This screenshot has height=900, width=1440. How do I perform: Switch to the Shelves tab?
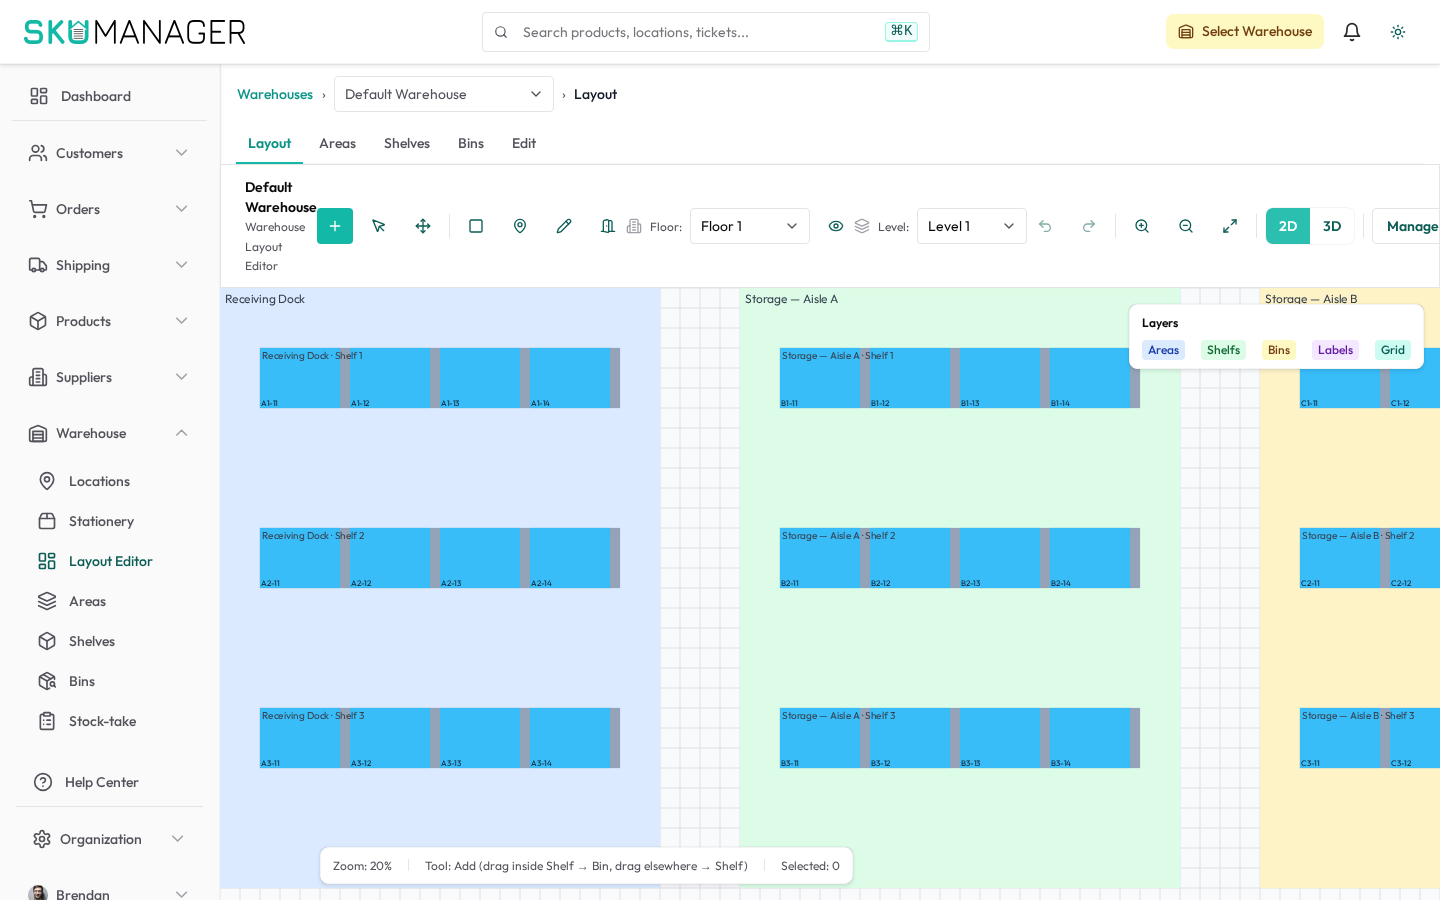tap(407, 144)
